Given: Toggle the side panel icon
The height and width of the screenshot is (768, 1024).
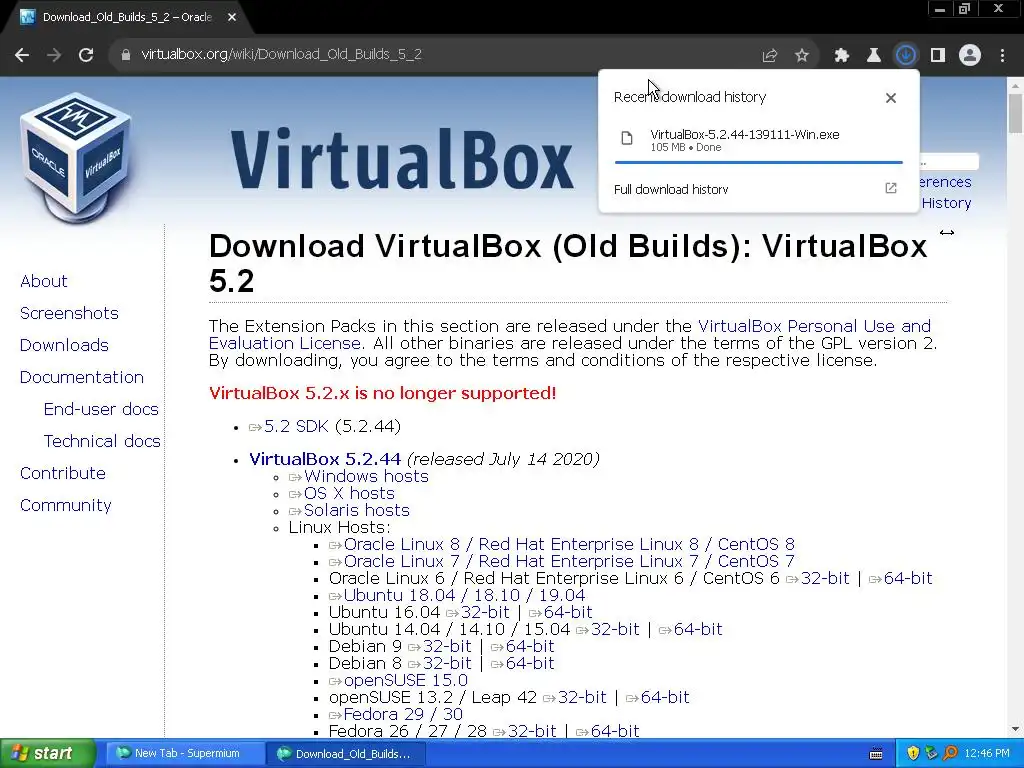Looking at the screenshot, I should click(x=938, y=56).
